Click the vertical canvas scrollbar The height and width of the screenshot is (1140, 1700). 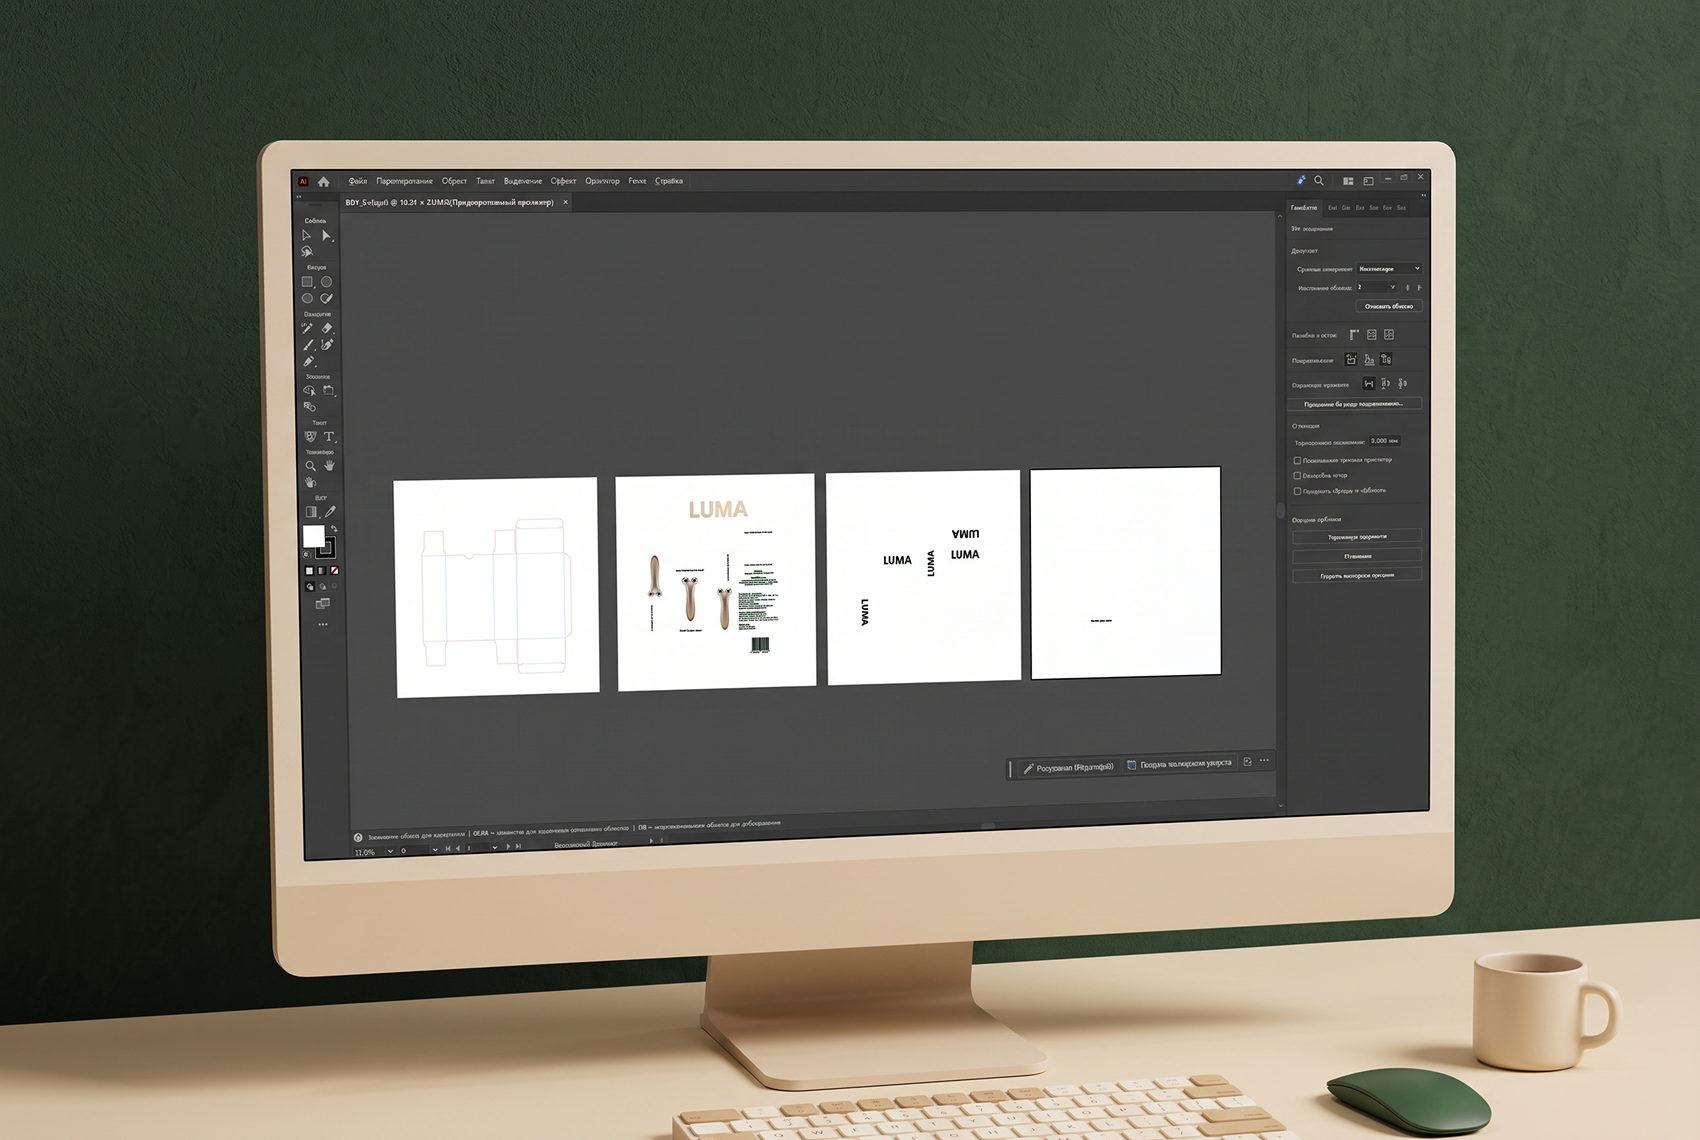point(1280,510)
